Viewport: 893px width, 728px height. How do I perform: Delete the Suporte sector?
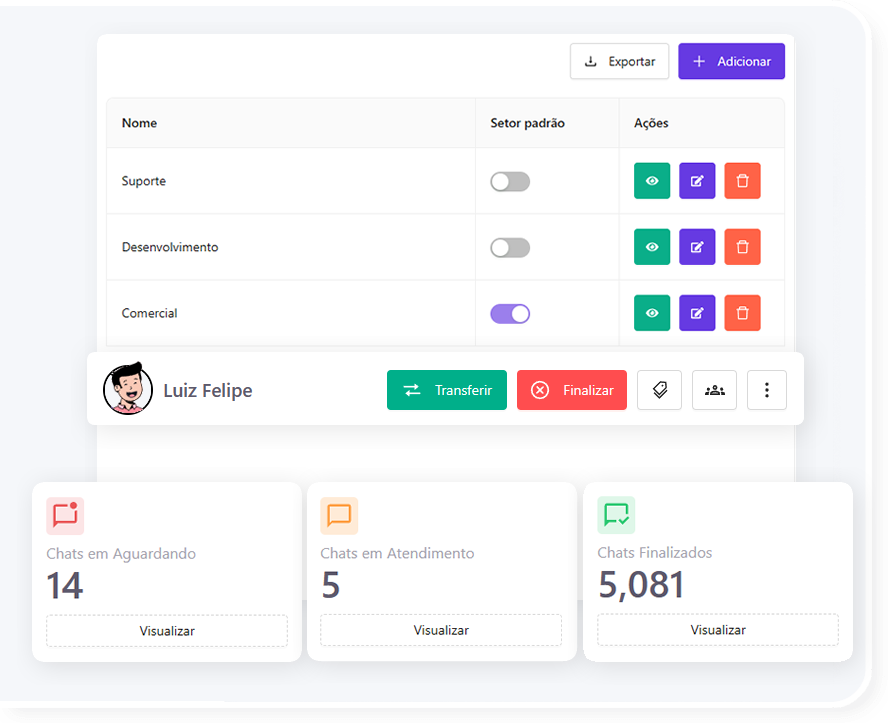tap(742, 181)
